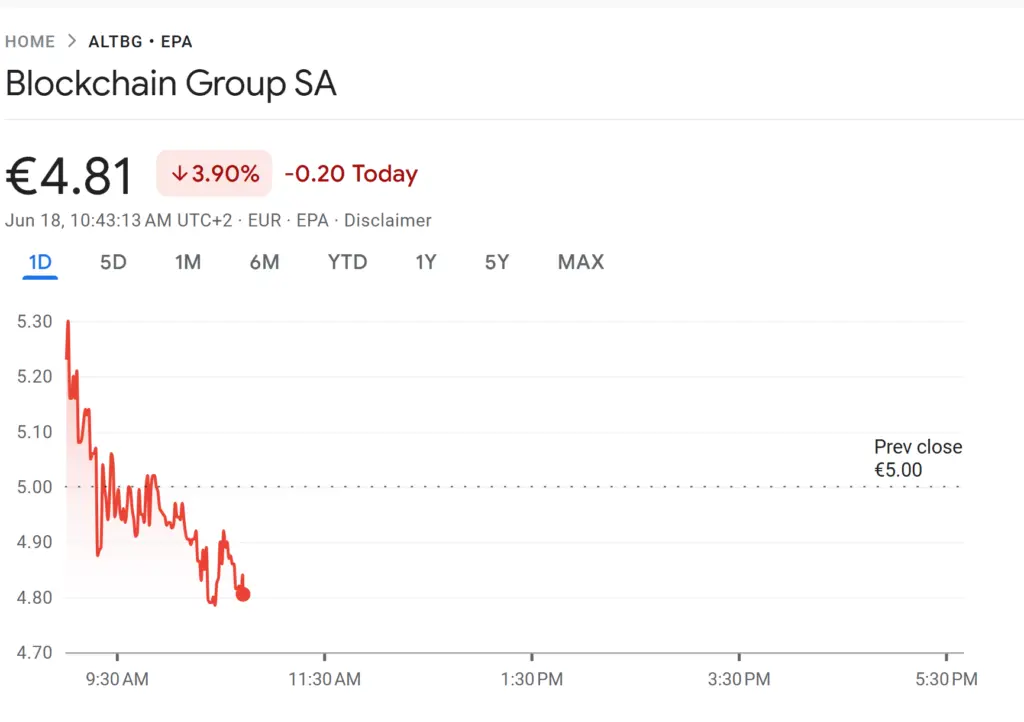View the 5Y chart range
Viewport: 1024px width, 722px height.
tap(497, 262)
